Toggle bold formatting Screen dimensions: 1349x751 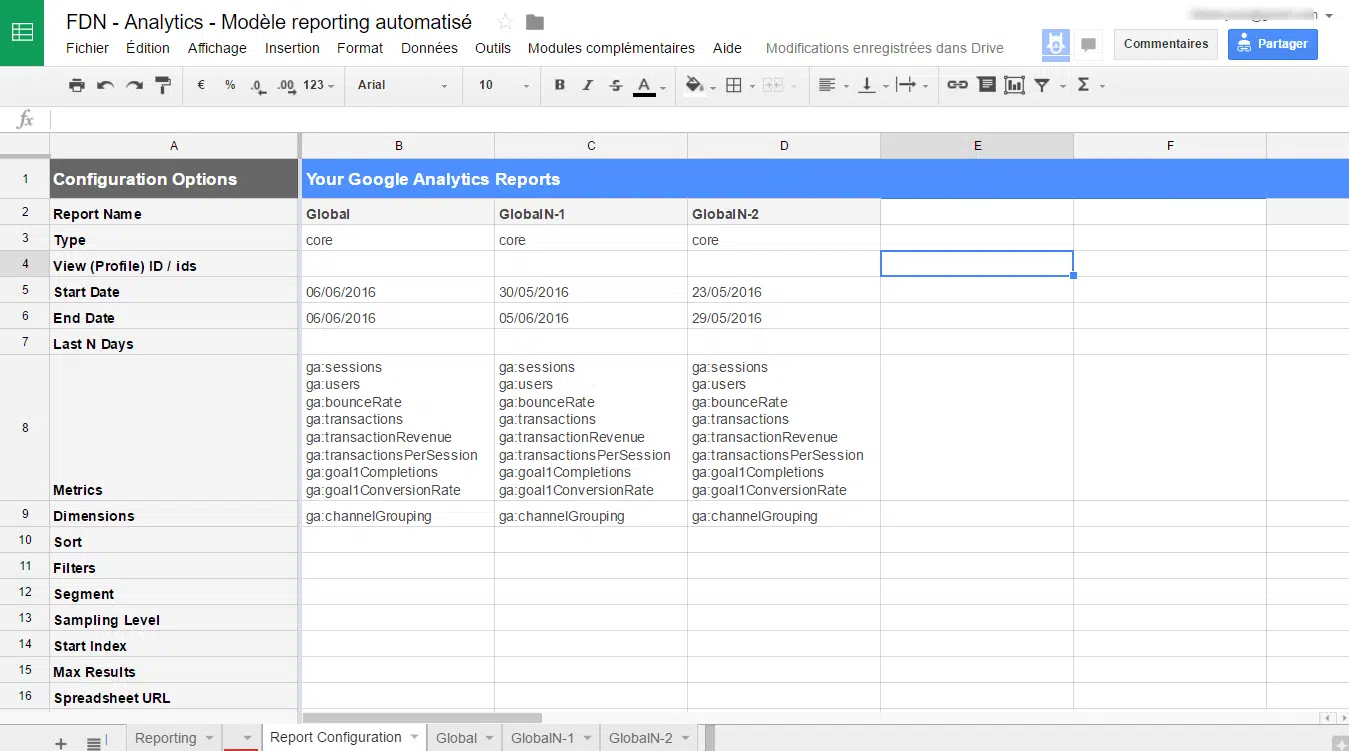pos(560,86)
